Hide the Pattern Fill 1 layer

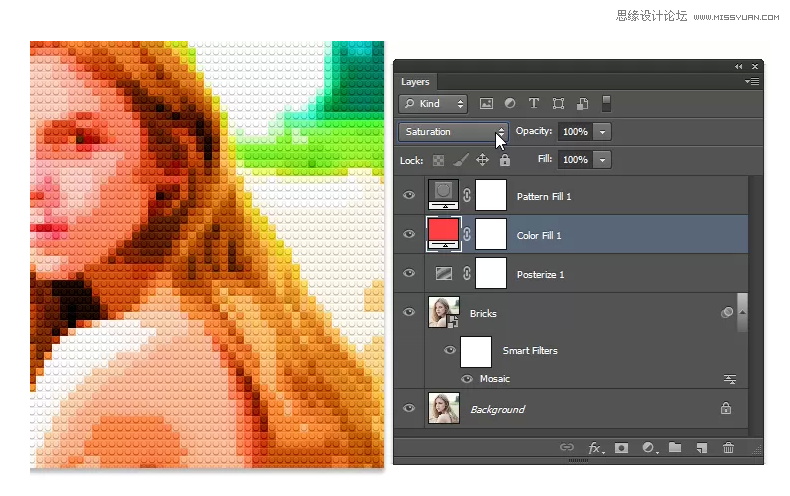pos(409,195)
